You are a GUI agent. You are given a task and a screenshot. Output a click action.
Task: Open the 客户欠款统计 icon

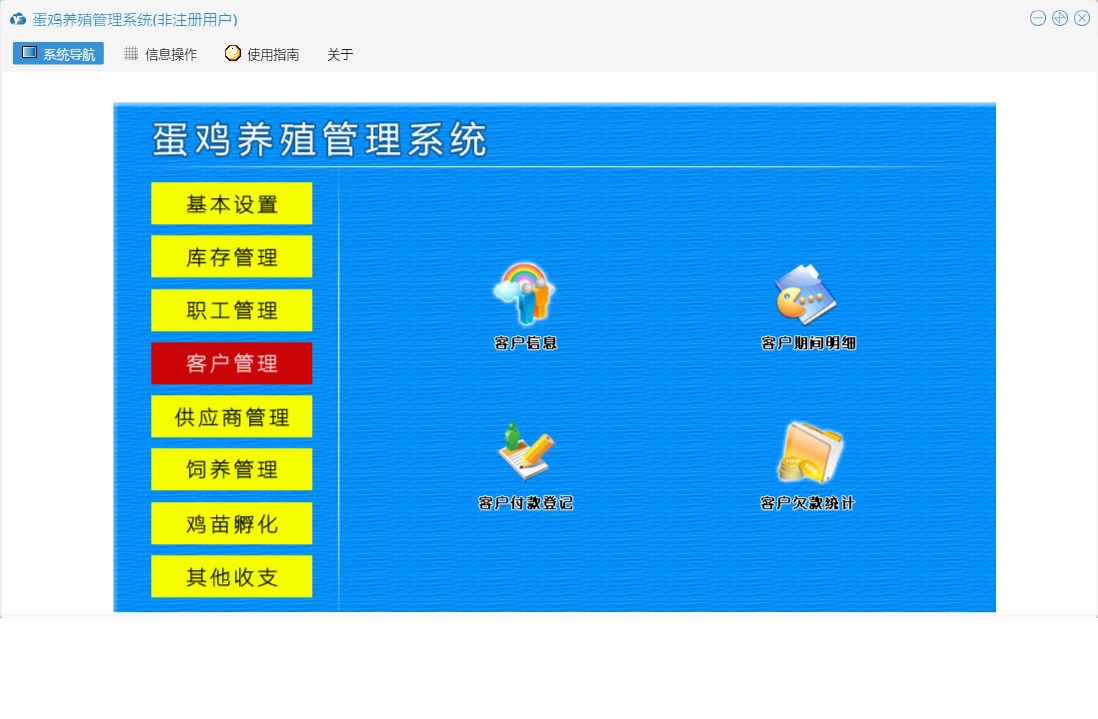[810, 452]
